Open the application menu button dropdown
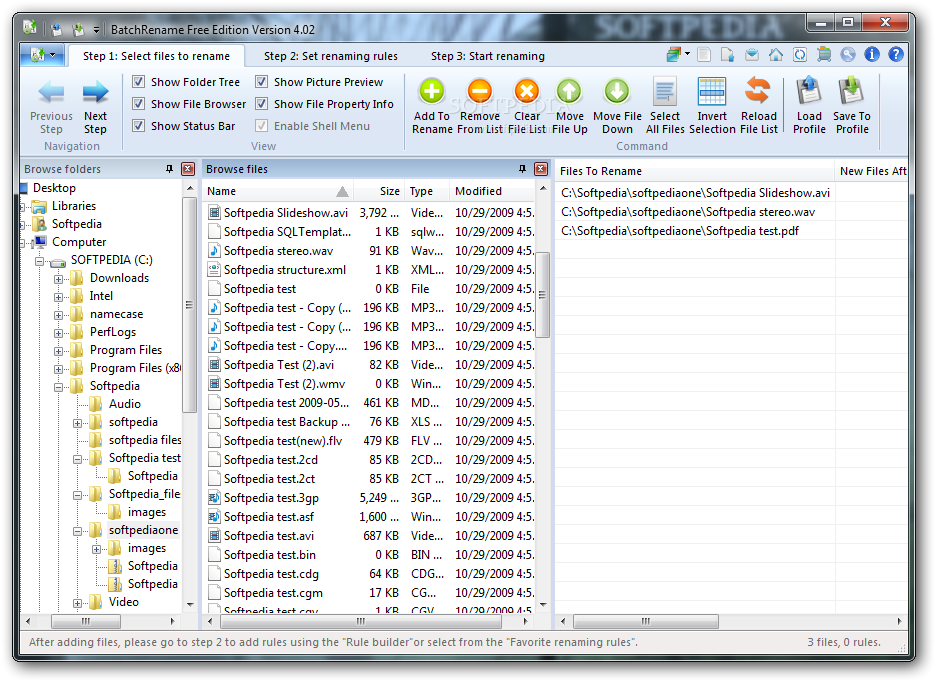The image size is (936, 682). [42, 55]
